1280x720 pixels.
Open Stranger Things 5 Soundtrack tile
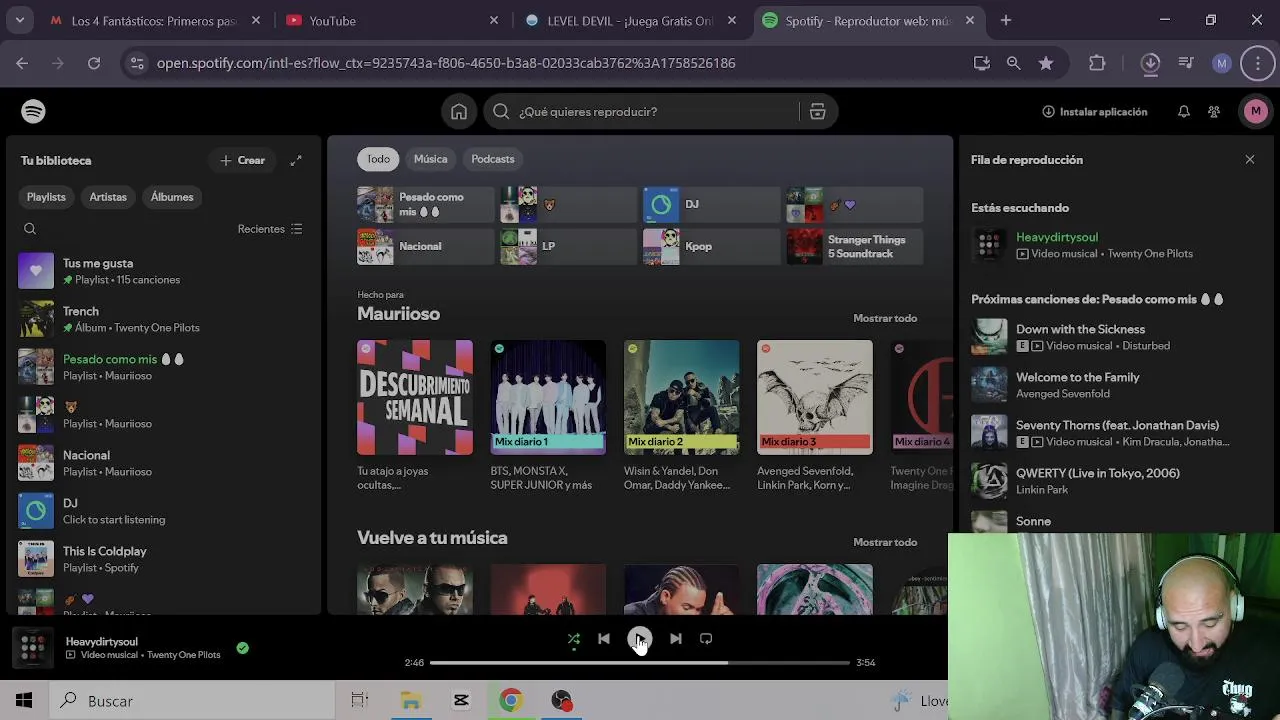pos(854,246)
